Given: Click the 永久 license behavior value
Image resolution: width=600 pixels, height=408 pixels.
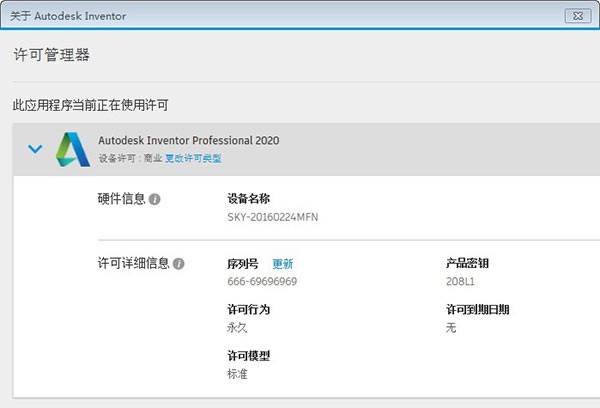Looking at the screenshot, I should point(238,327).
